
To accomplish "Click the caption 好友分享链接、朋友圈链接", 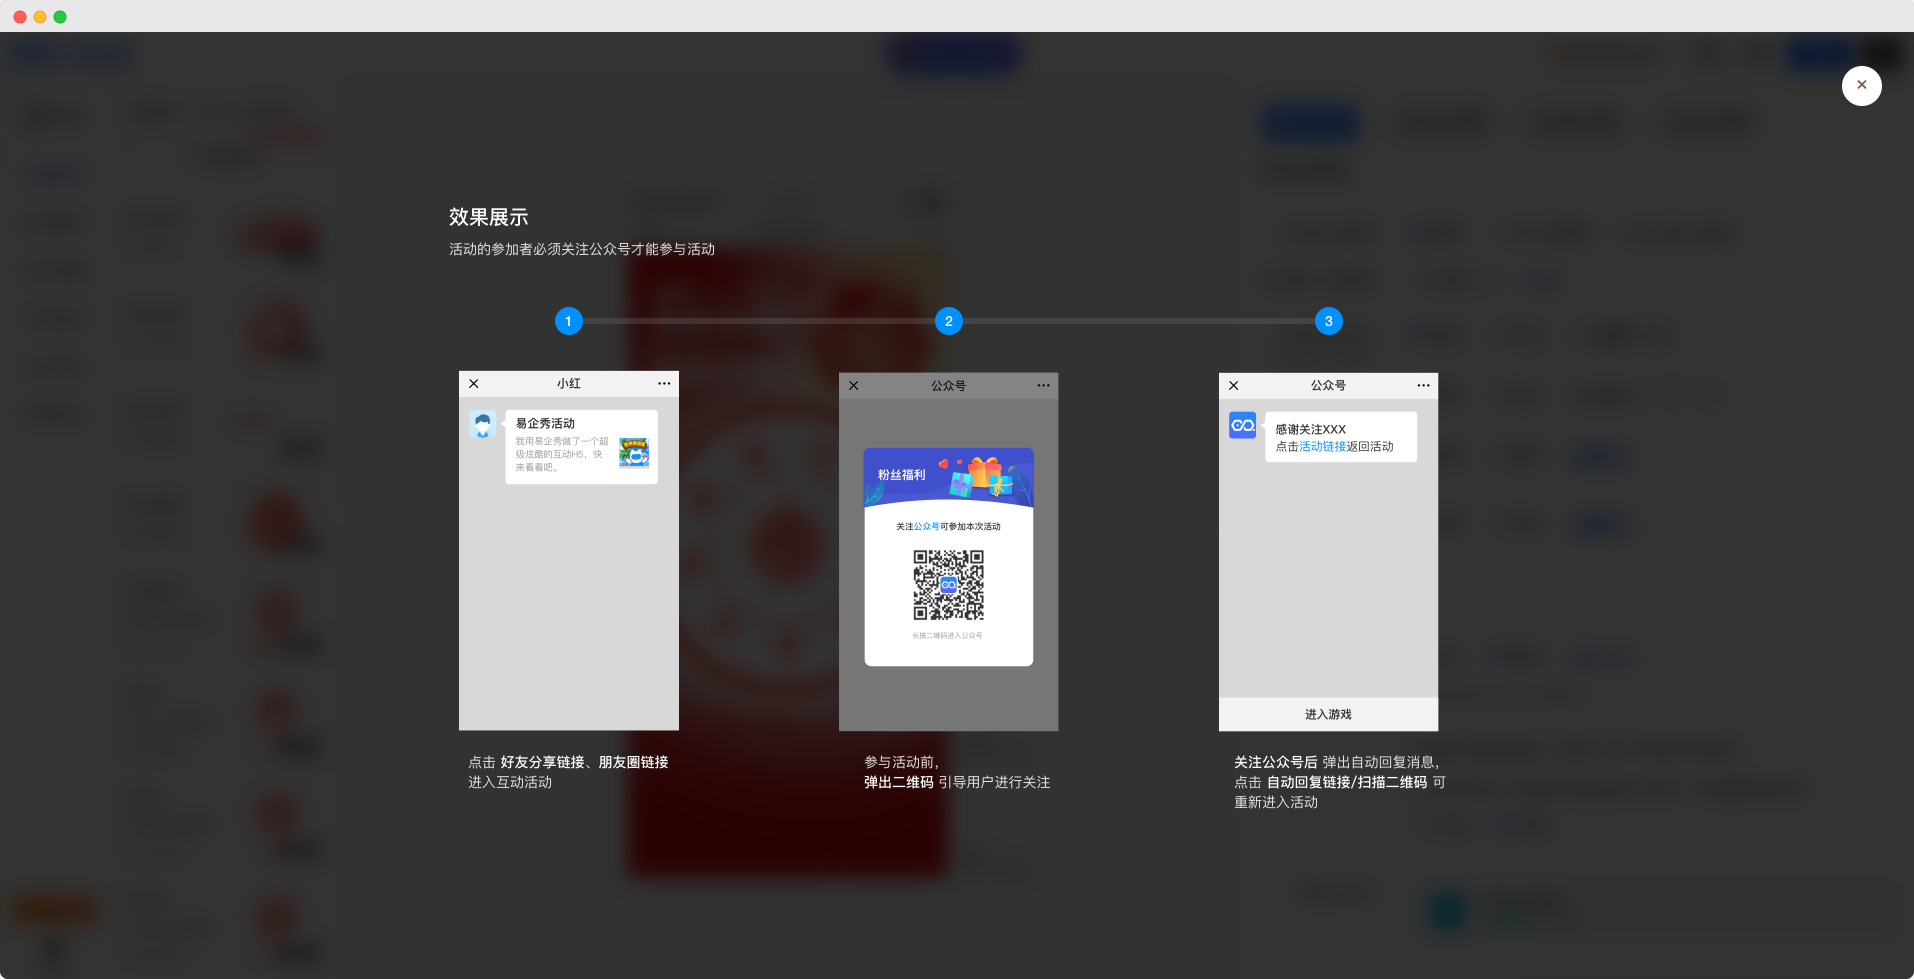I will tap(584, 762).
